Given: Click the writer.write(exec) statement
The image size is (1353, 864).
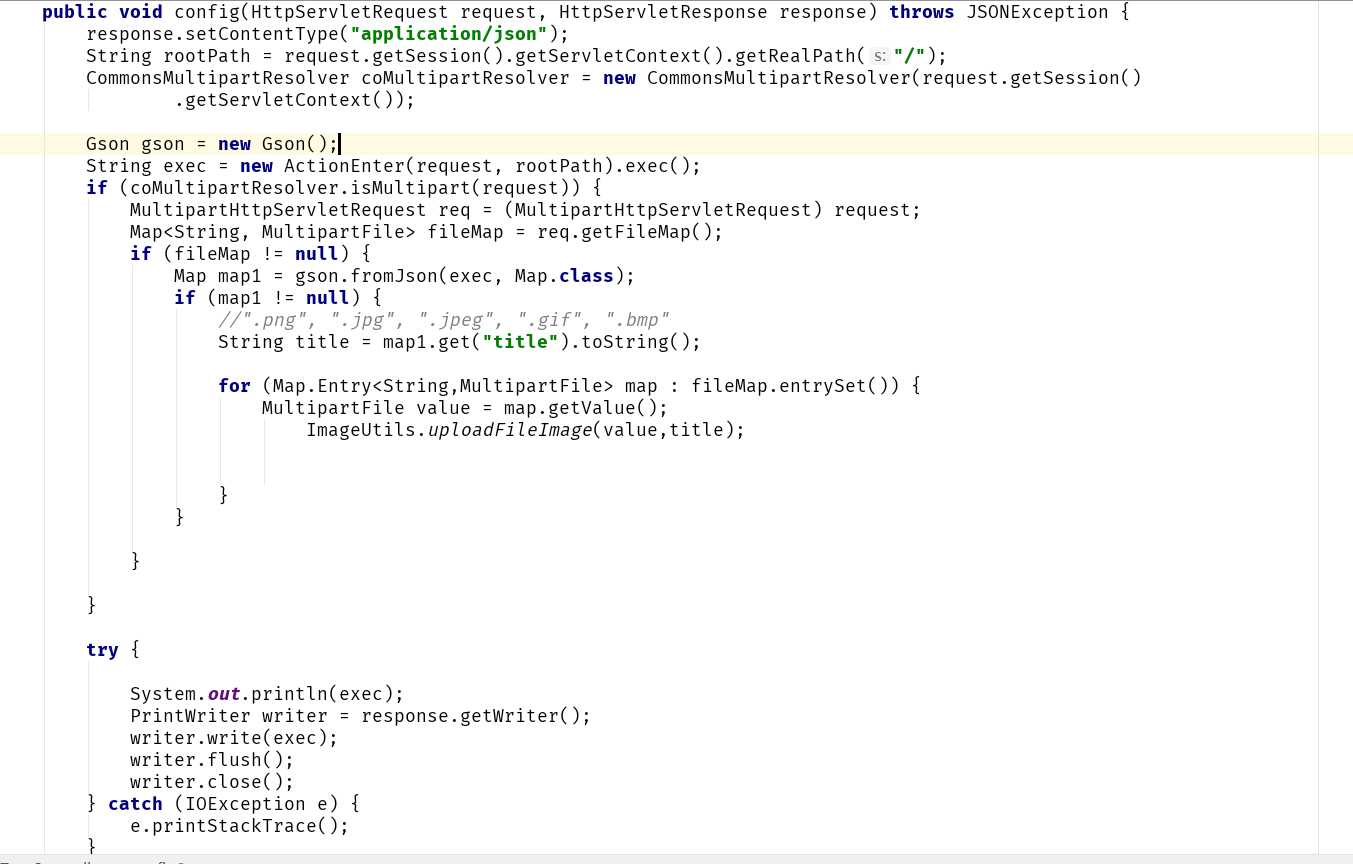Looking at the screenshot, I should coord(234,738).
